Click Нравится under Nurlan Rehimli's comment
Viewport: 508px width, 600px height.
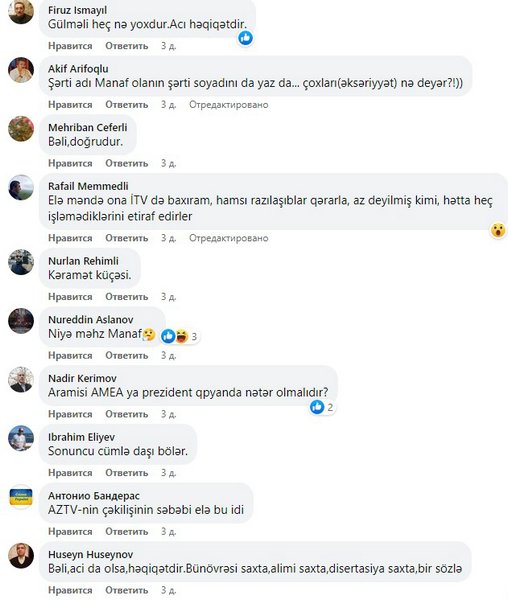click(70, 297)
